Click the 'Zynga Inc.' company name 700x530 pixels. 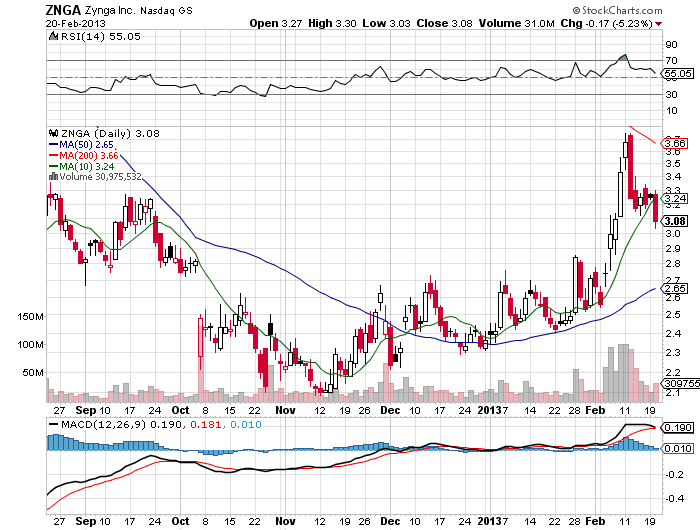tap(109, 10)
